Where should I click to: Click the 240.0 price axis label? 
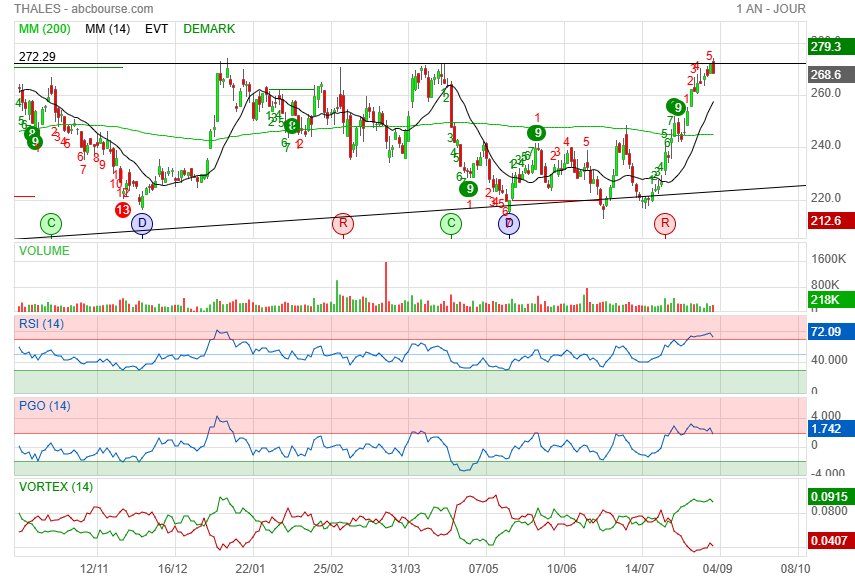(826, 145)
